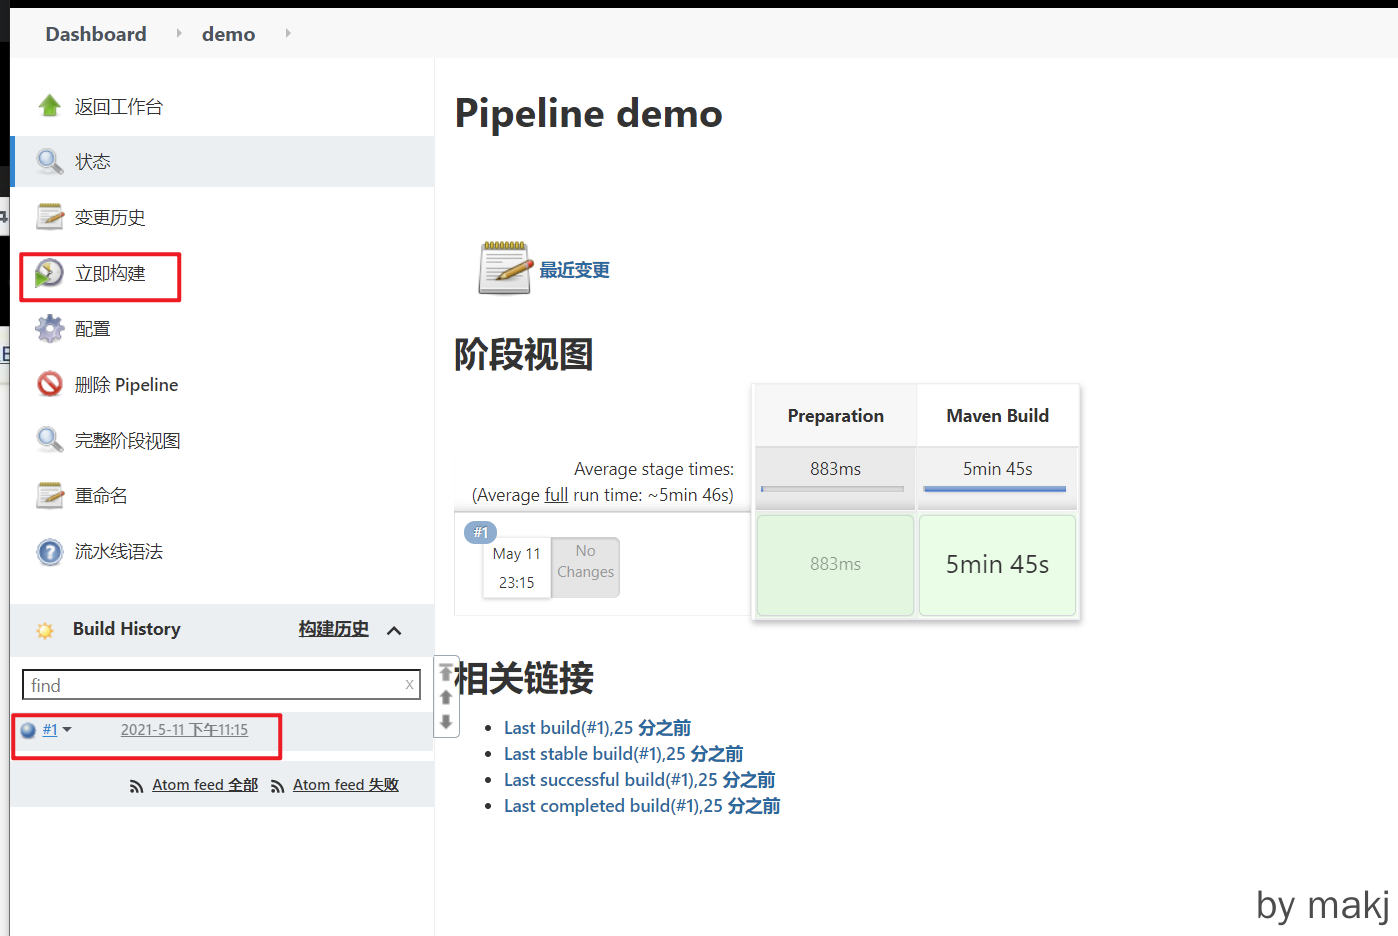Expand the breadcrumb arrow after demo

(x=288, y=33)
